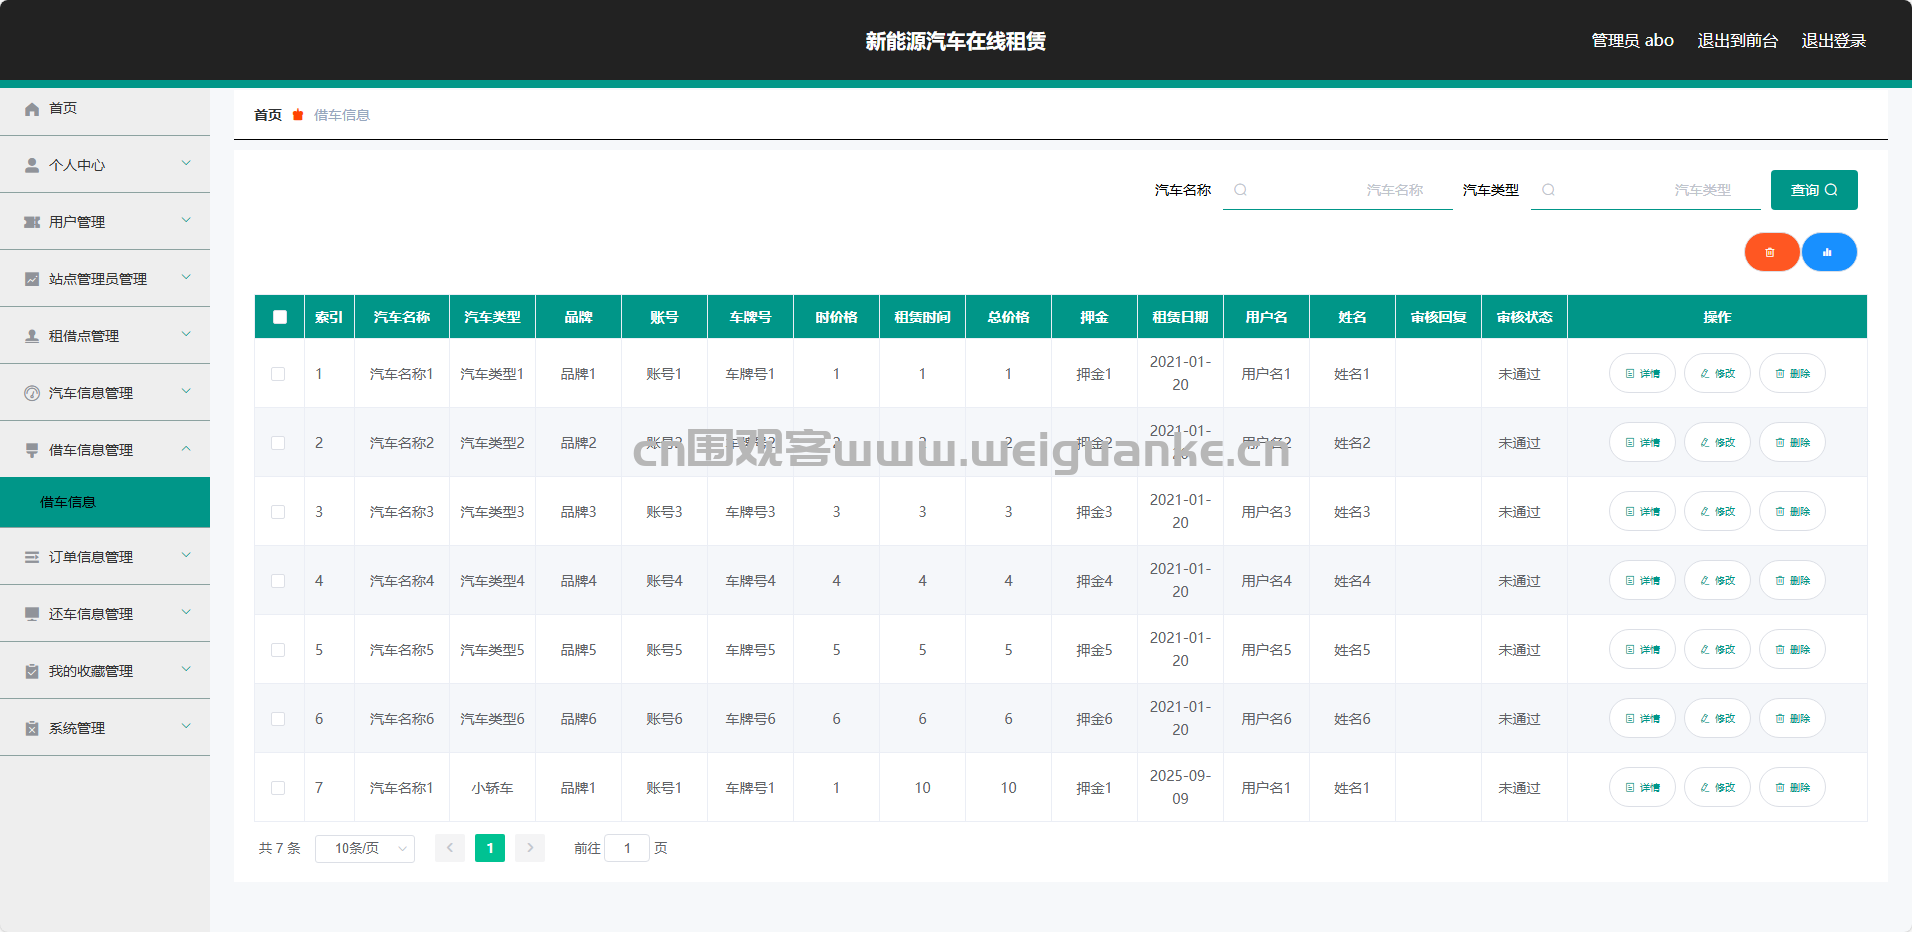
Task: Go to page 1 in pagination
Action: (490, 848)
